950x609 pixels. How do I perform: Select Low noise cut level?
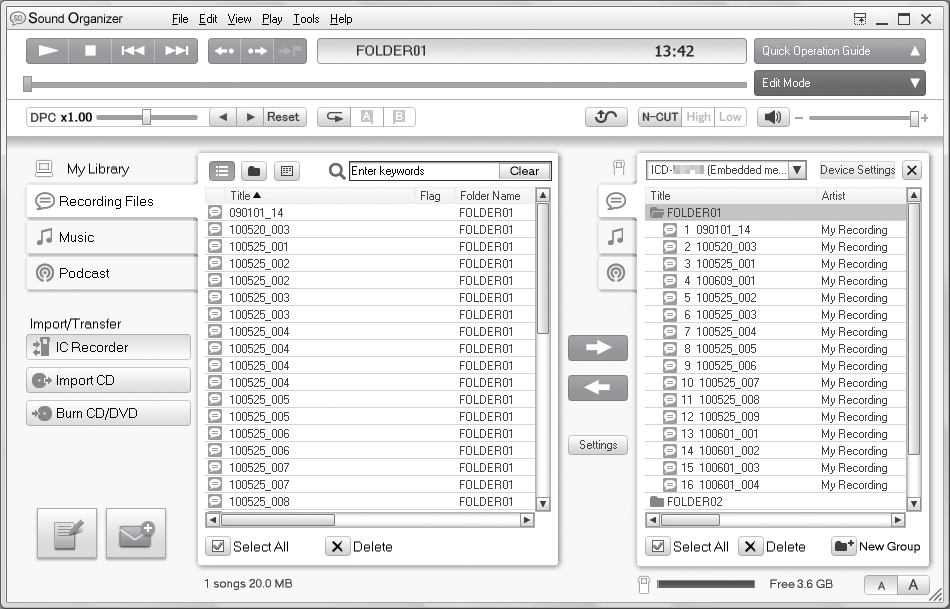coord(730,117)
